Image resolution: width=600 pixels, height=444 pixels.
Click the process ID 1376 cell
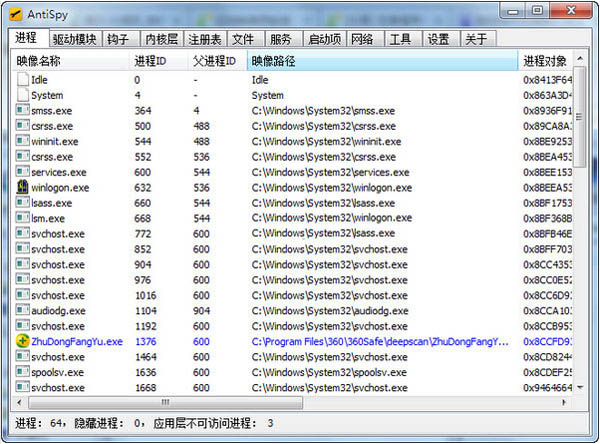pyautogui.click(x=146, y=341)
